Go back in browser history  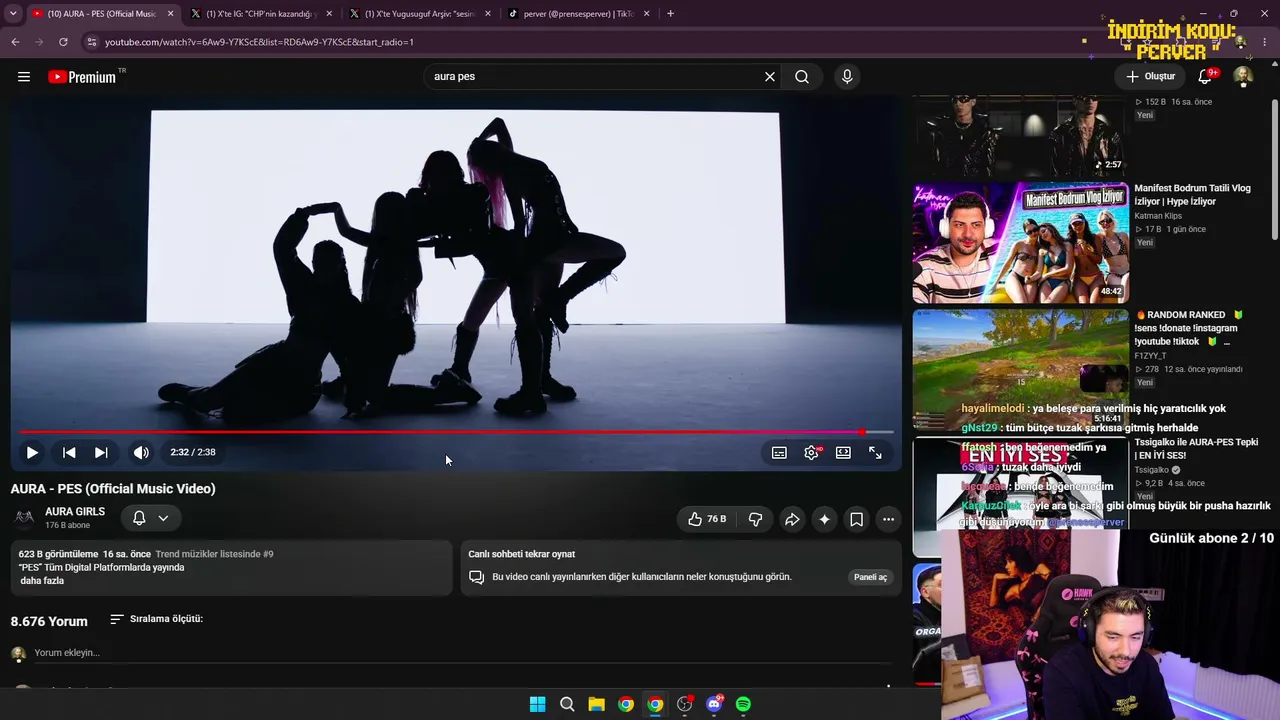[x=15, y=42]
